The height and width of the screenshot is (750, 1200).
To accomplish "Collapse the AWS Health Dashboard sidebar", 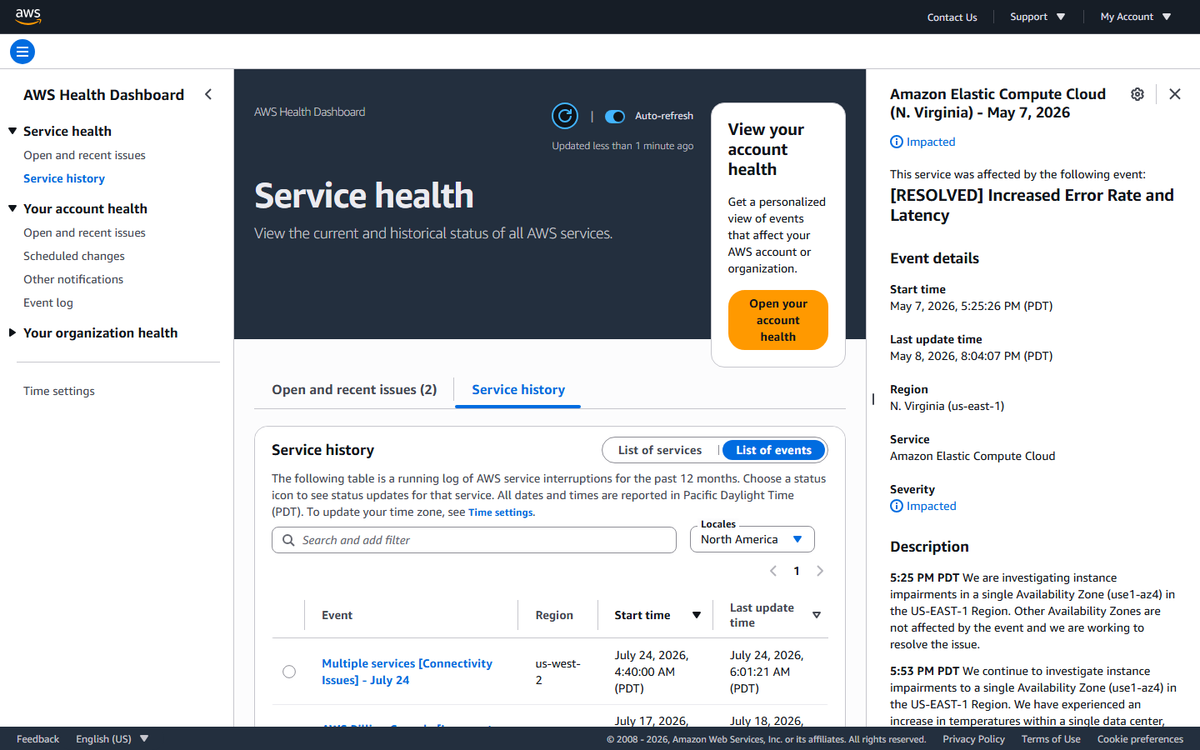I will 208,94.
